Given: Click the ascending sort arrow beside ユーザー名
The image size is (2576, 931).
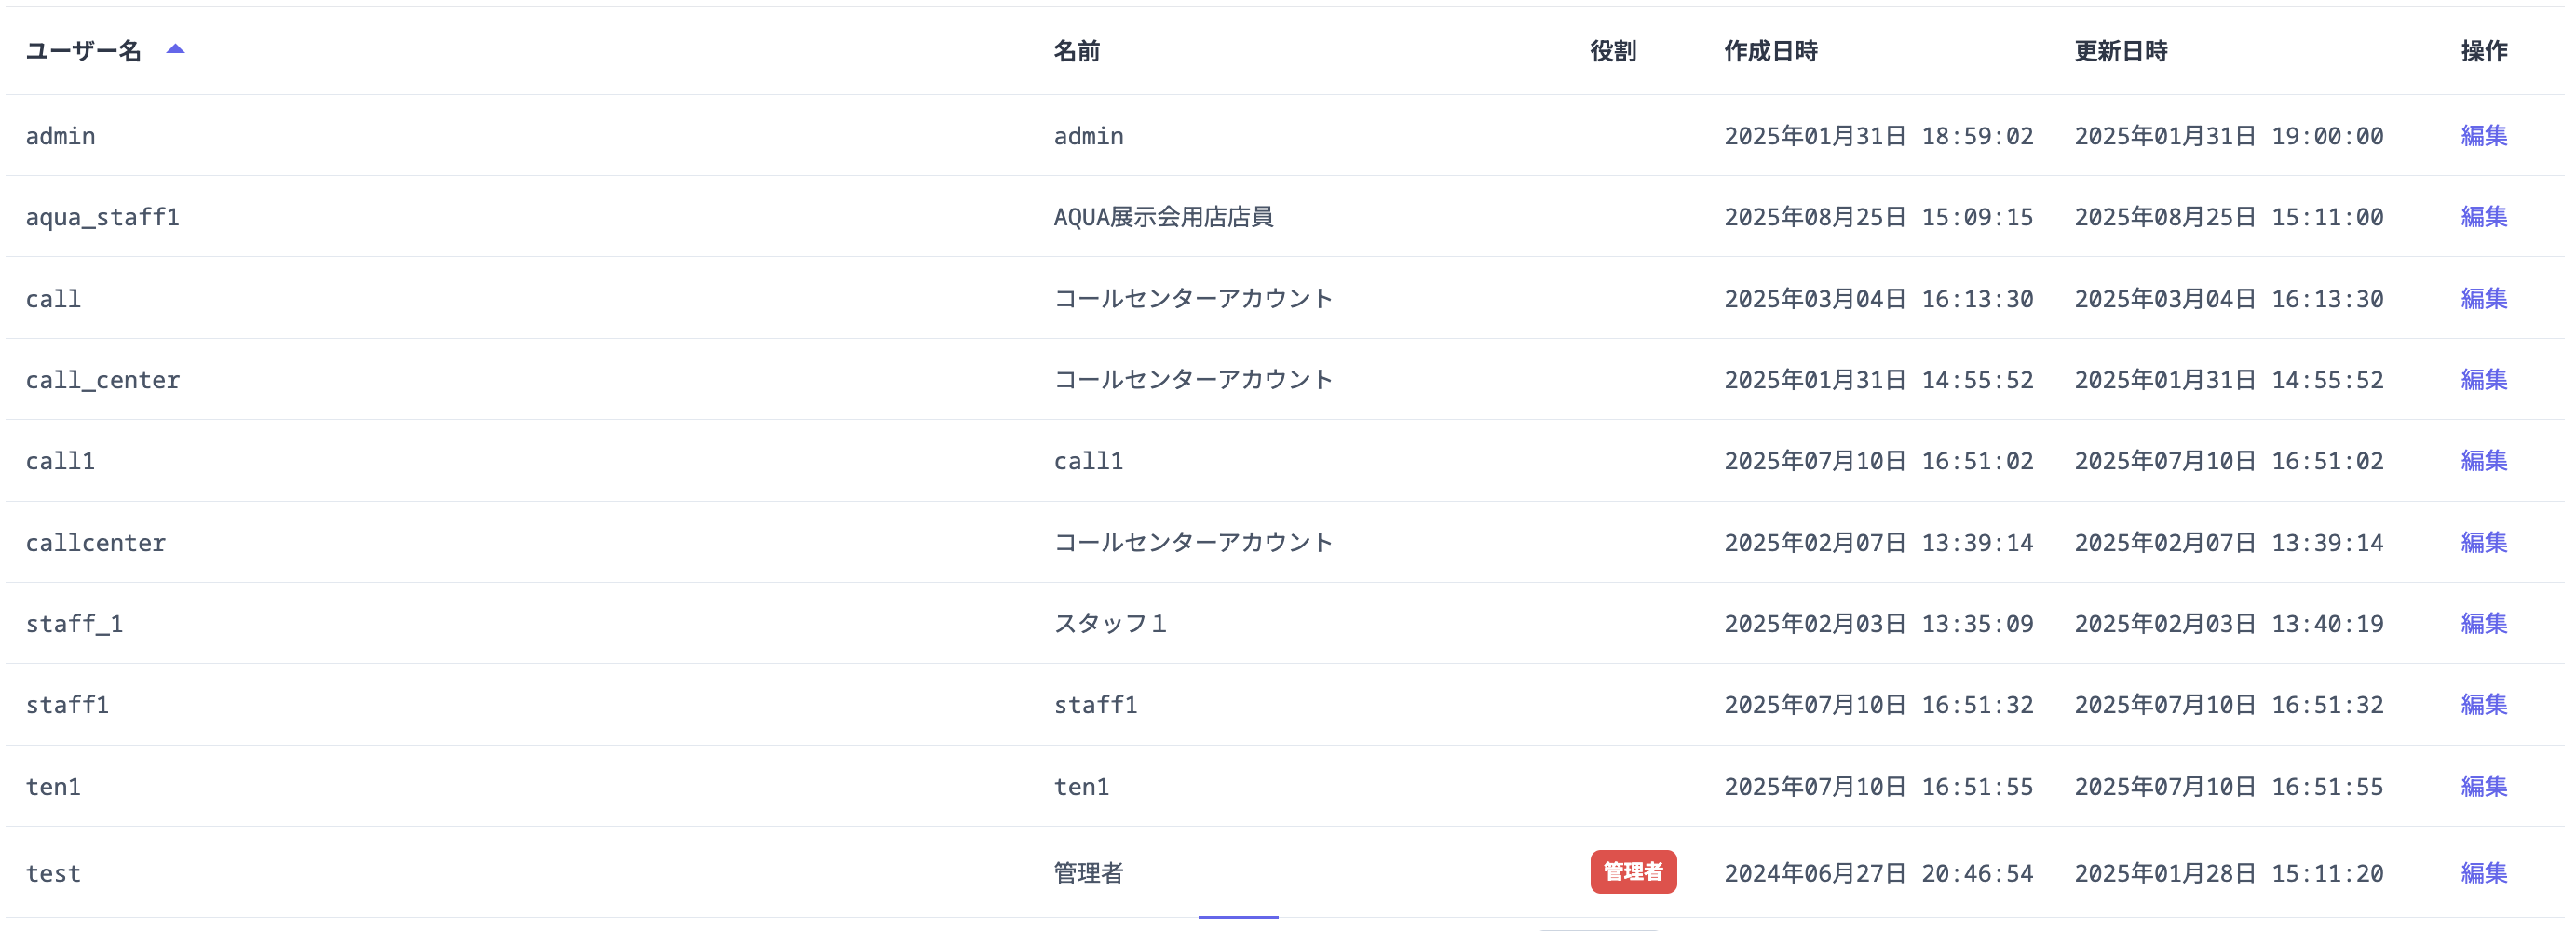Looking at the screenshot, I should coord(176,48).
